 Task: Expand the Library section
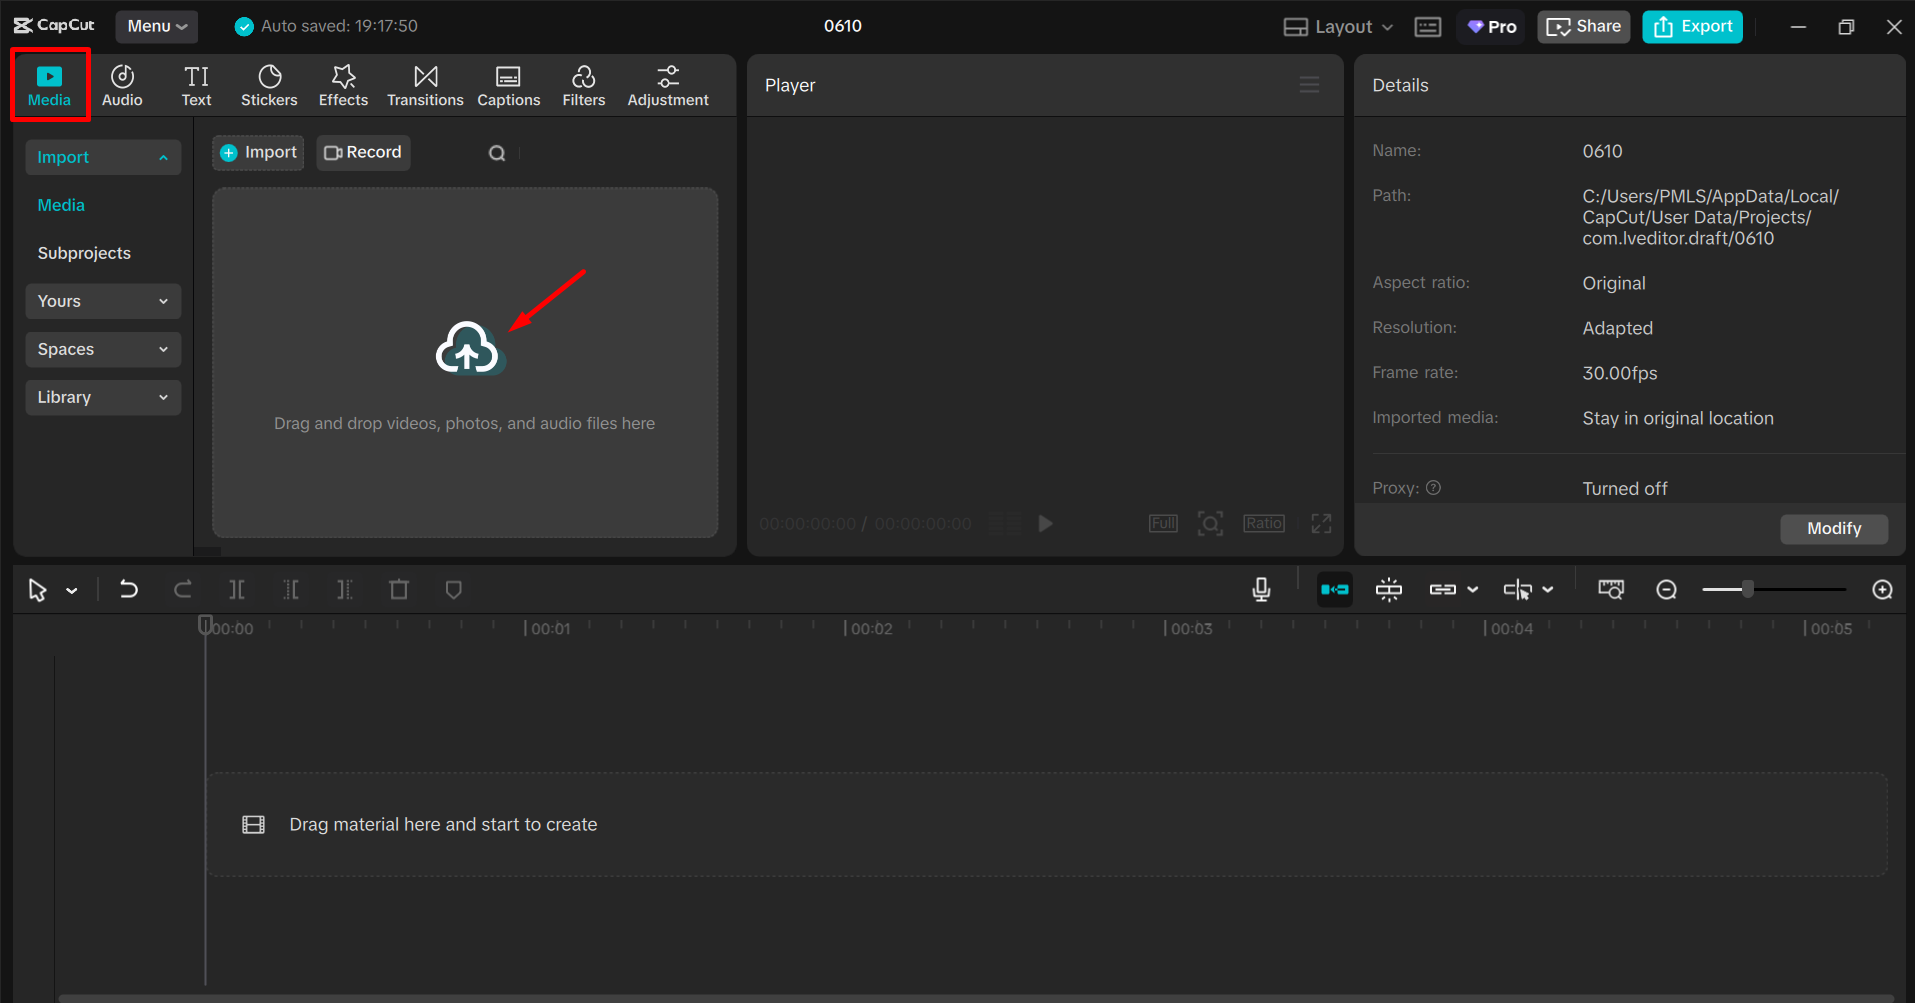(x=102, y=397)
